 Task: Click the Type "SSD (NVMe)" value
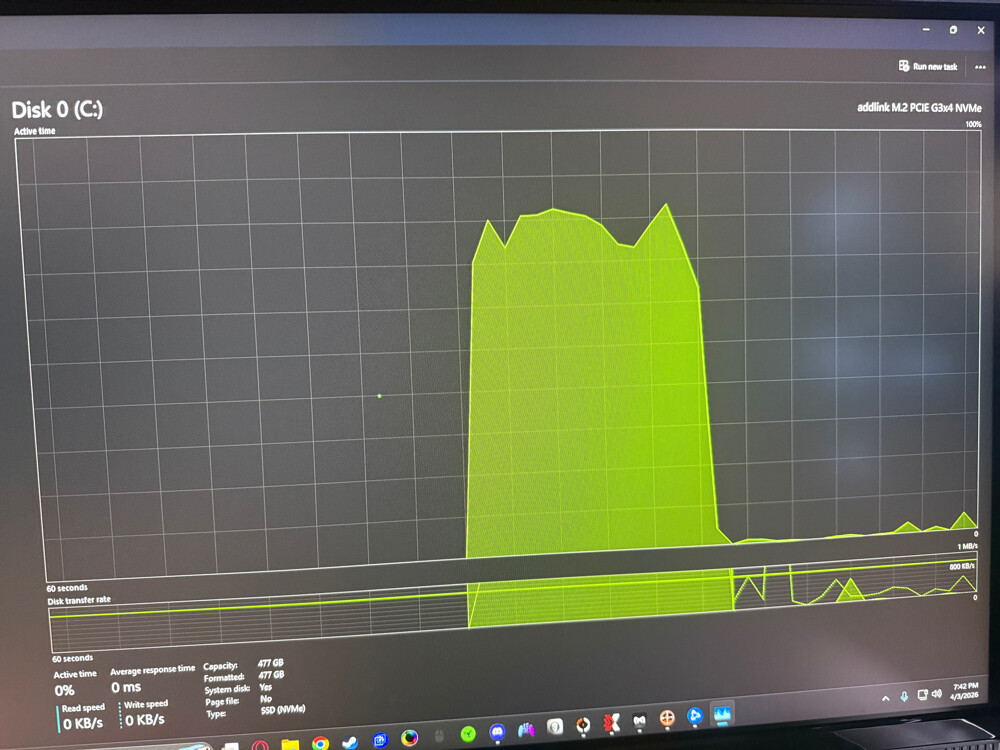(283, 710)
